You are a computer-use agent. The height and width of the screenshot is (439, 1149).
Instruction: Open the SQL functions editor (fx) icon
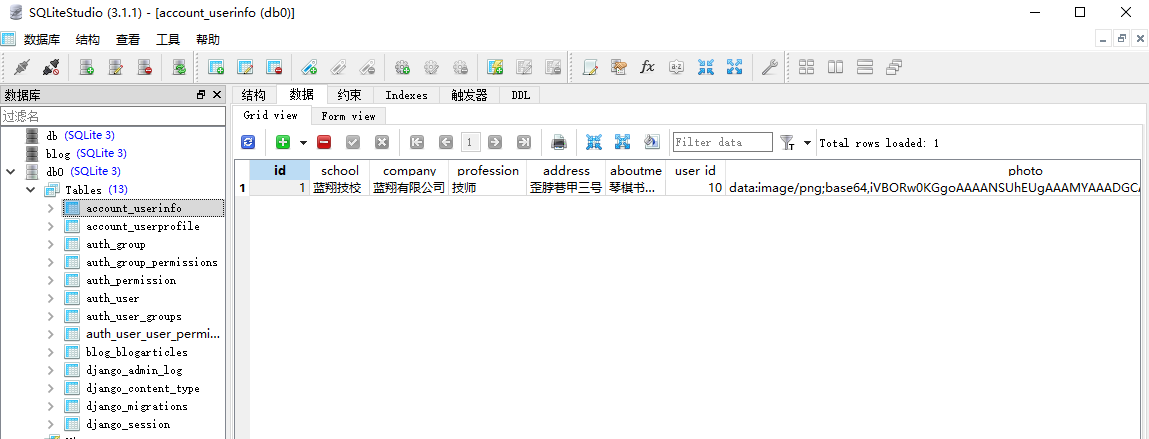[648, 67]
